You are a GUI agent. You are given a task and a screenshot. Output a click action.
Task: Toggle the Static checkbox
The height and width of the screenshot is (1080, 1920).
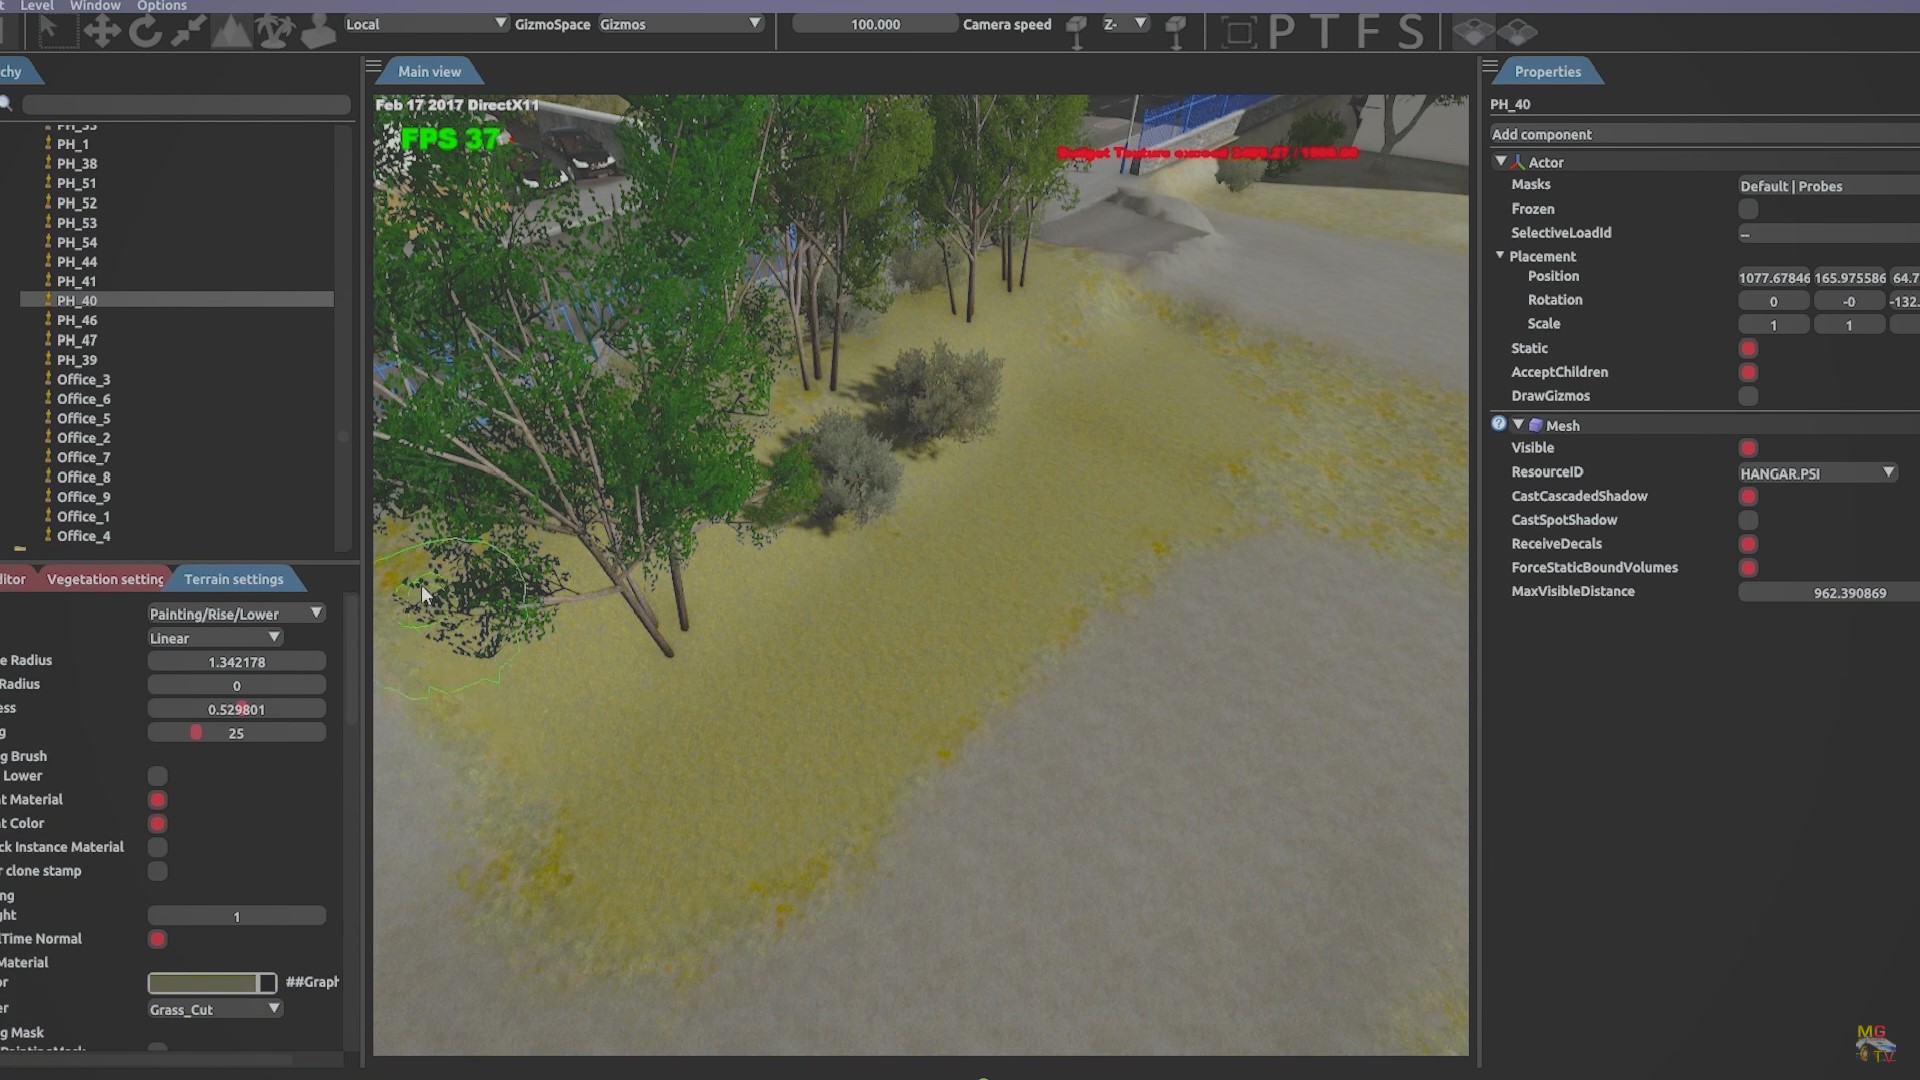[1748, 348]
